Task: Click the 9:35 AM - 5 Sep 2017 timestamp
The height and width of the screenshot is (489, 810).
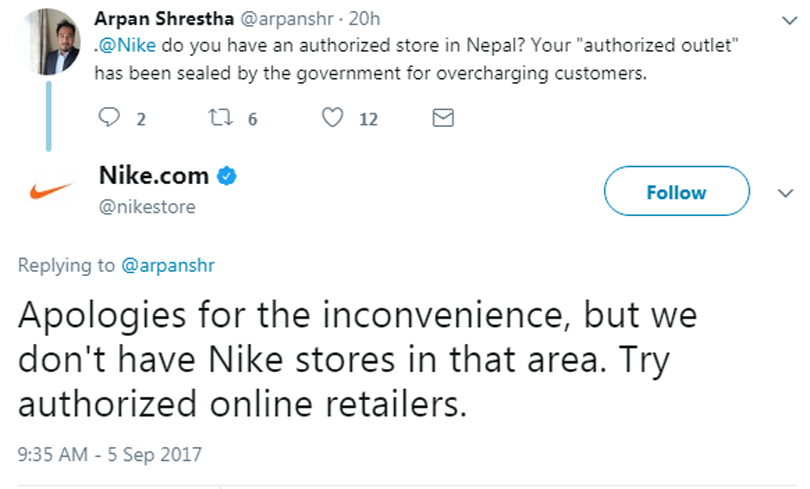Action: 110,454
